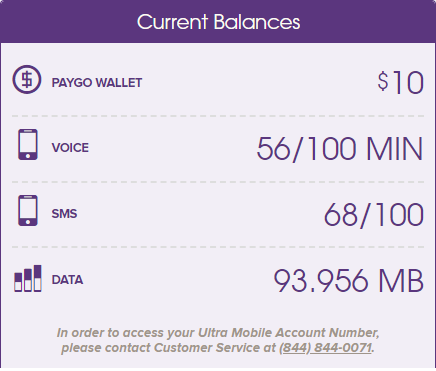This screenshot has width=436, height=371.
Task: Click the $10 wallet balance amount
Action: pos(401,82)
